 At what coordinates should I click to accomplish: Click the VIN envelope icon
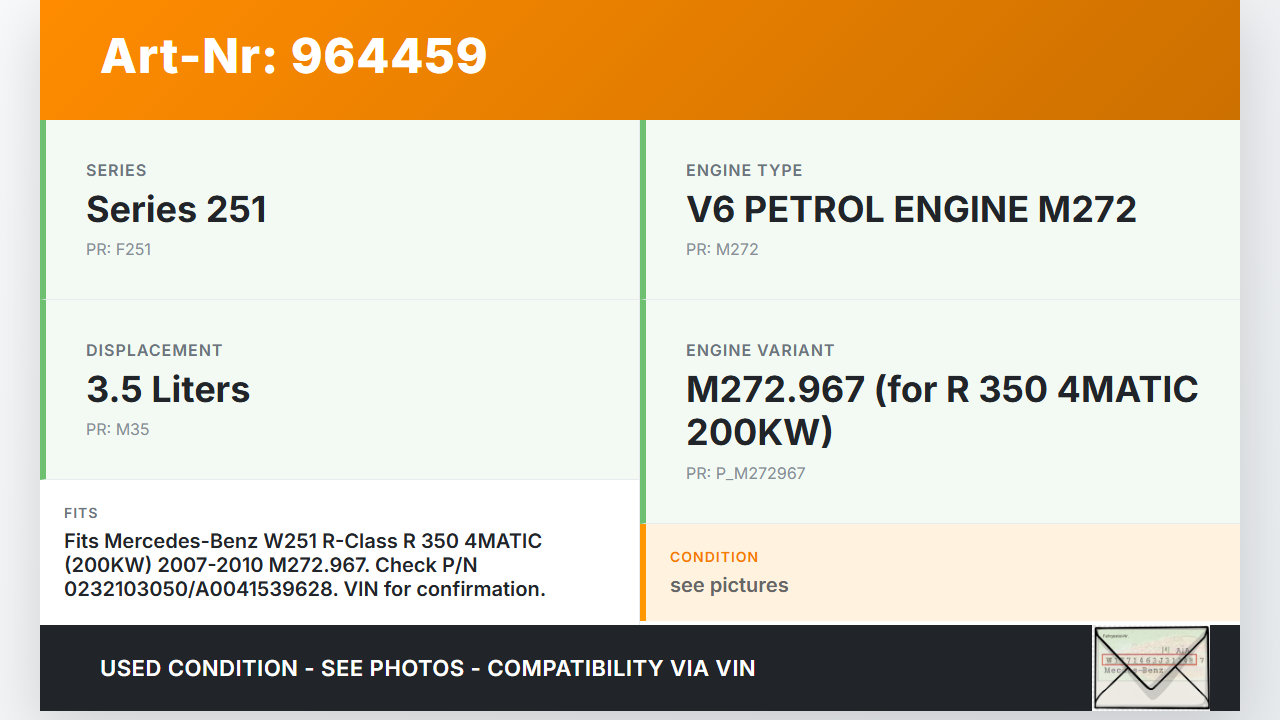tap(1150, 667)
